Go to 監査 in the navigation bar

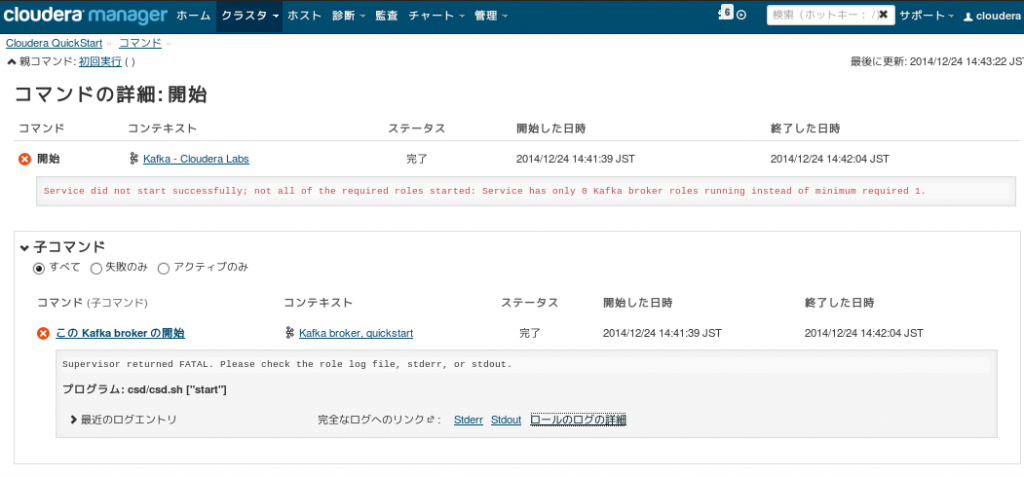[x=387, y=16]
